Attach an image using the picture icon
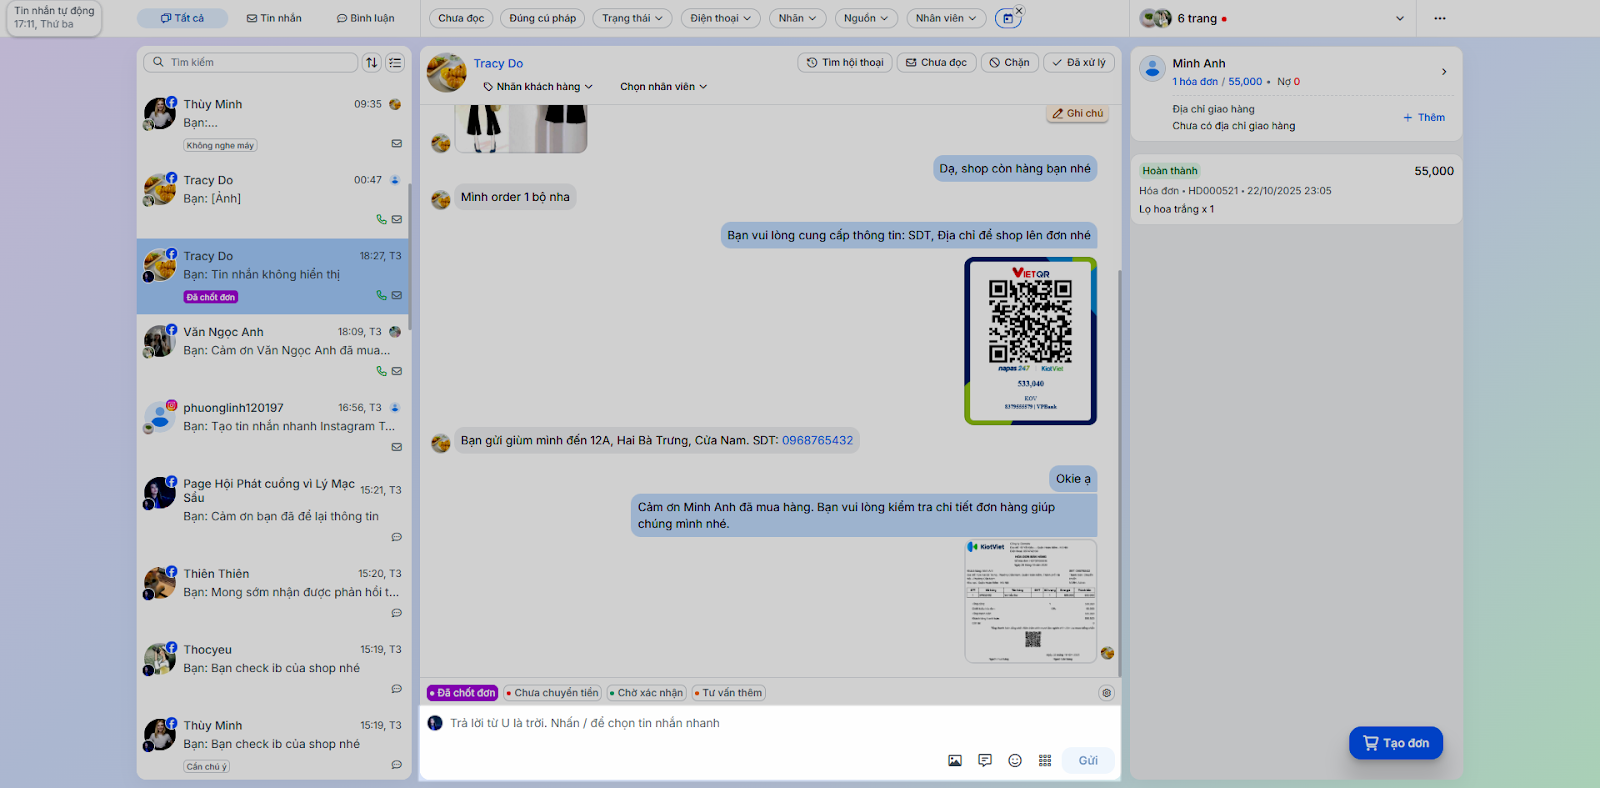This screenshot has height=788, width=1600. coord(955,761)
